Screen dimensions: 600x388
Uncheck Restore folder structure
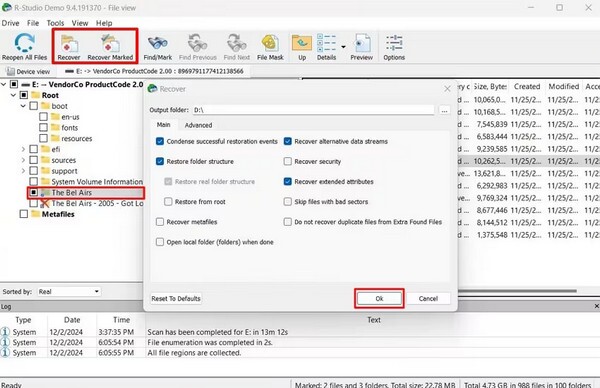pos(160,161)
